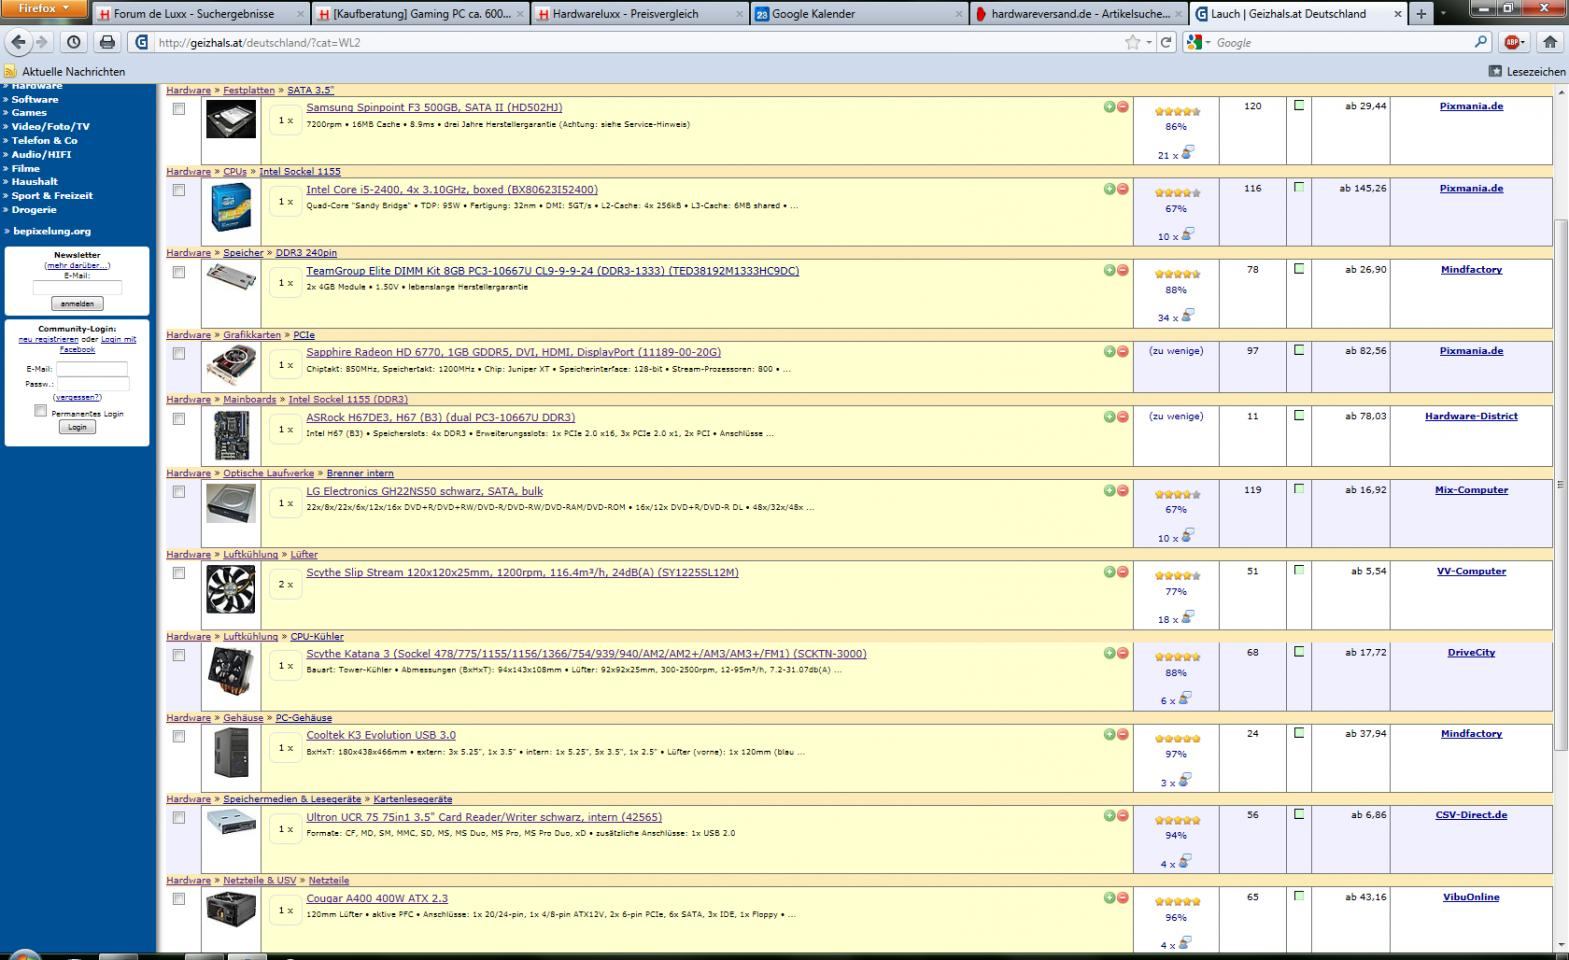Click red minus icon for Scythe Katana 3

point(1122,653)
